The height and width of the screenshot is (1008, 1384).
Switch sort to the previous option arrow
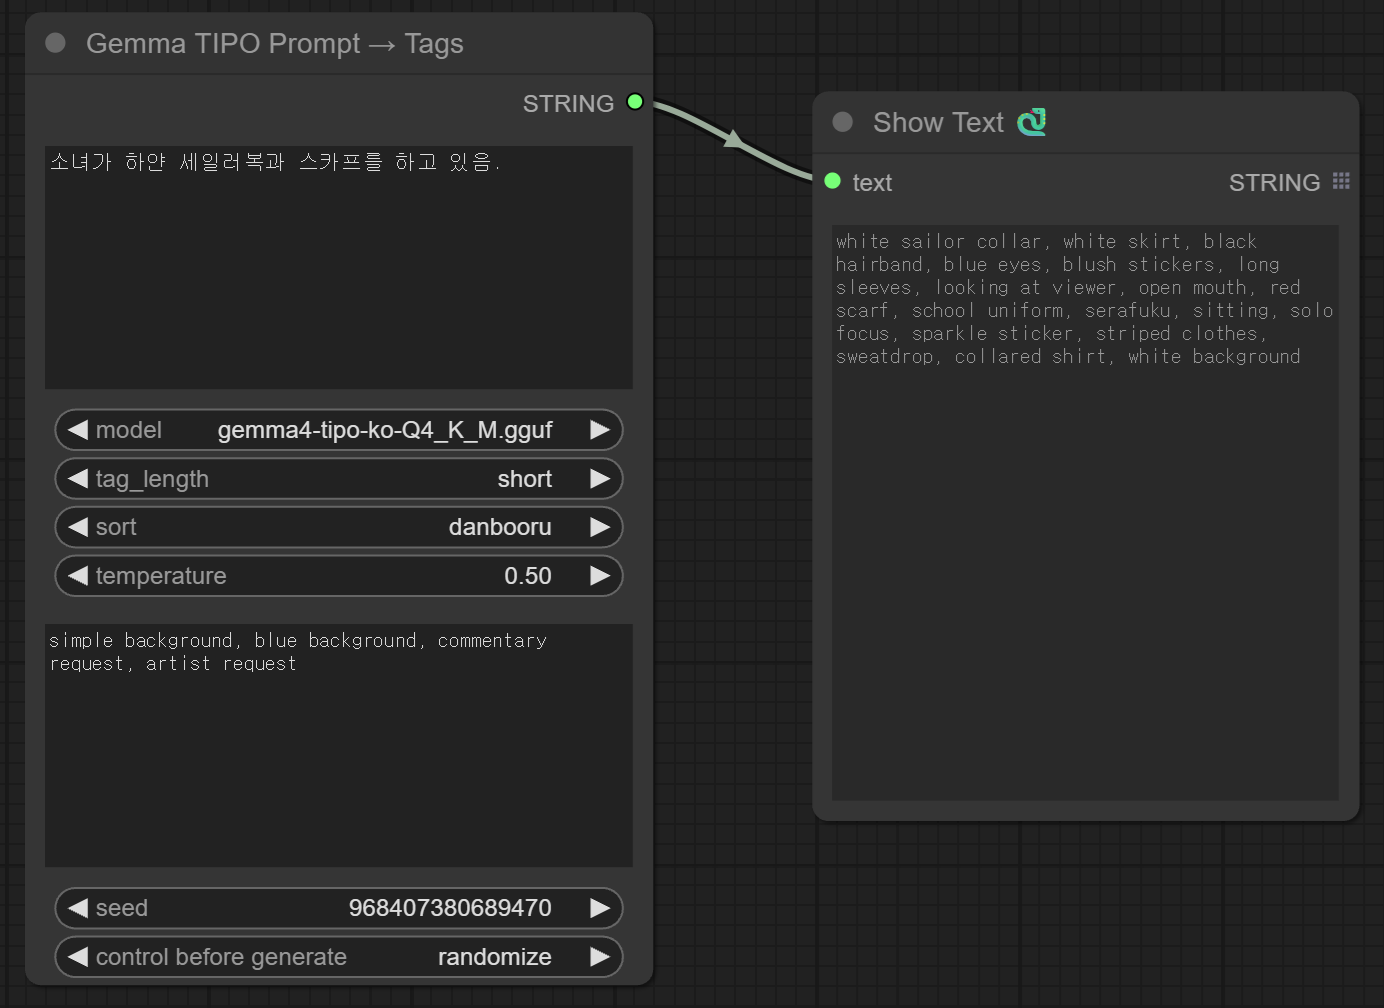78,527
